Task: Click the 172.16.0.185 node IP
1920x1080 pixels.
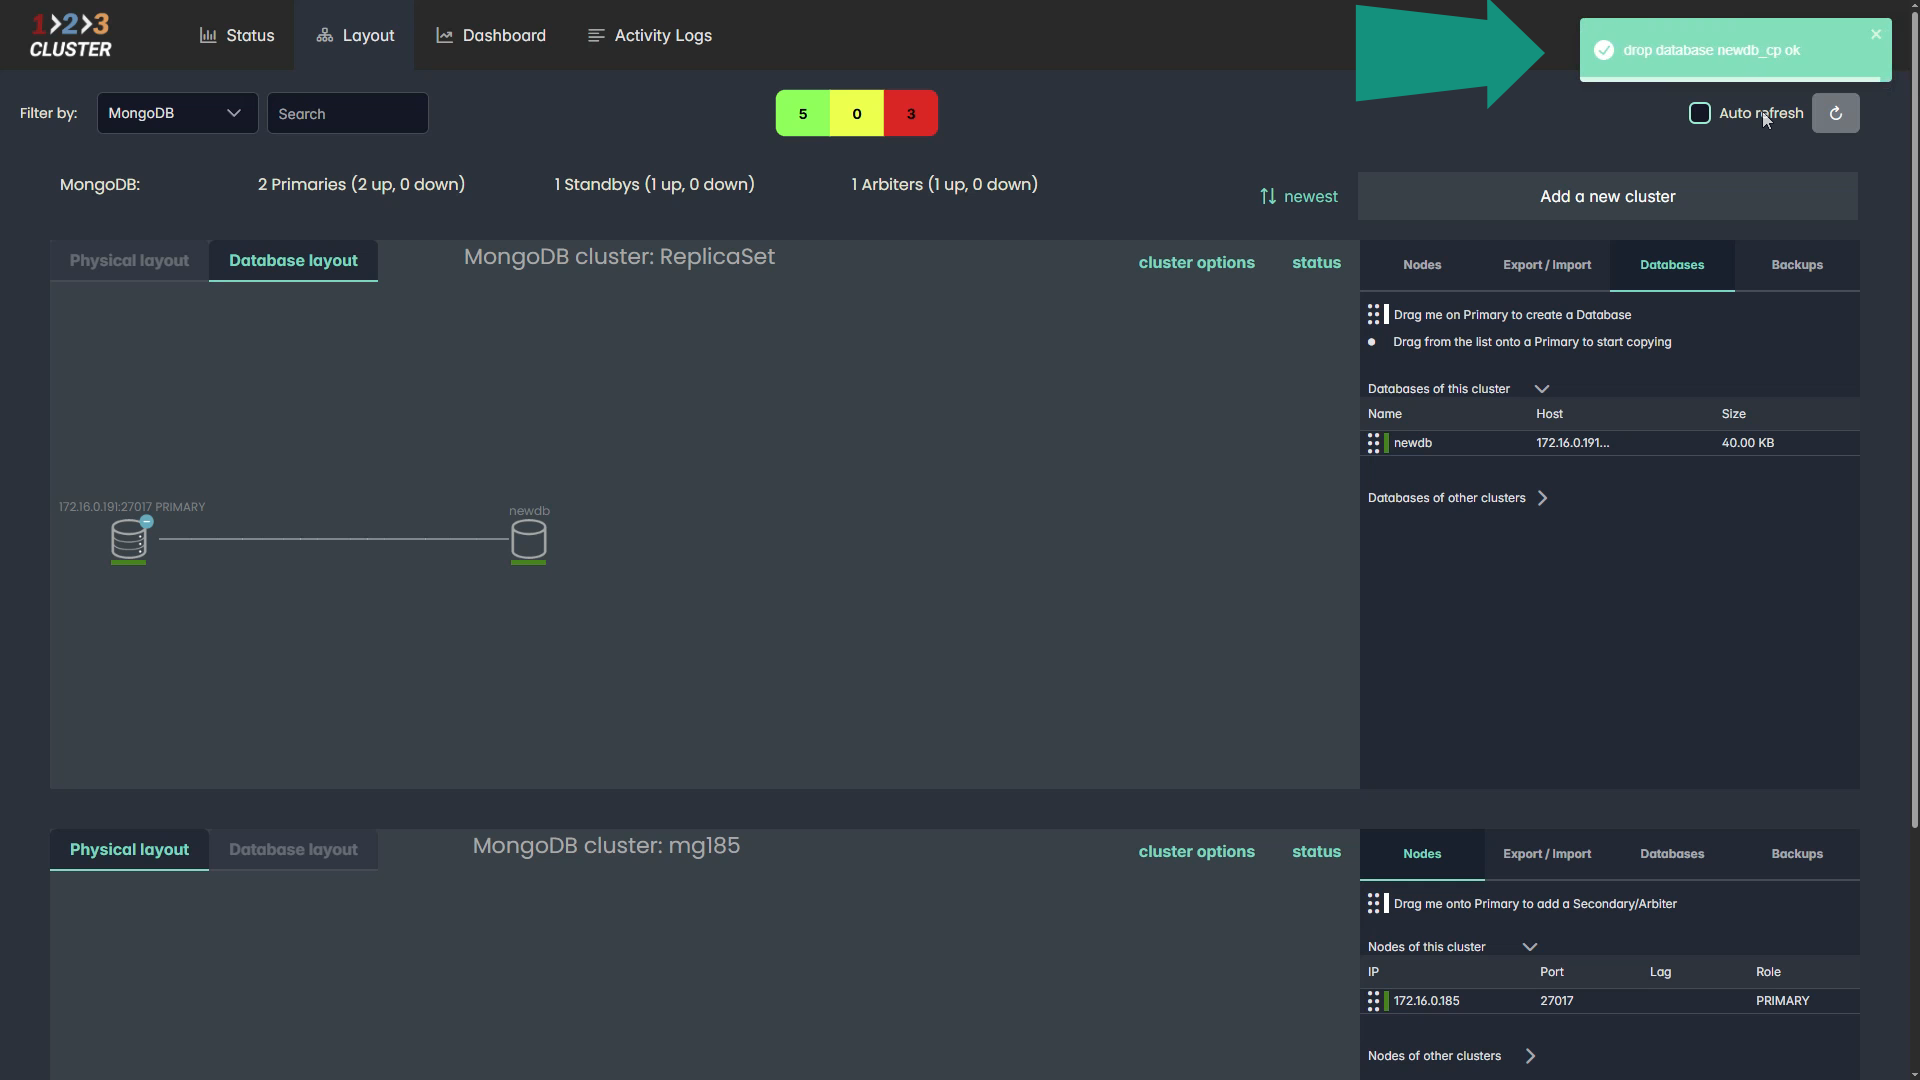Action: 1427,1001
